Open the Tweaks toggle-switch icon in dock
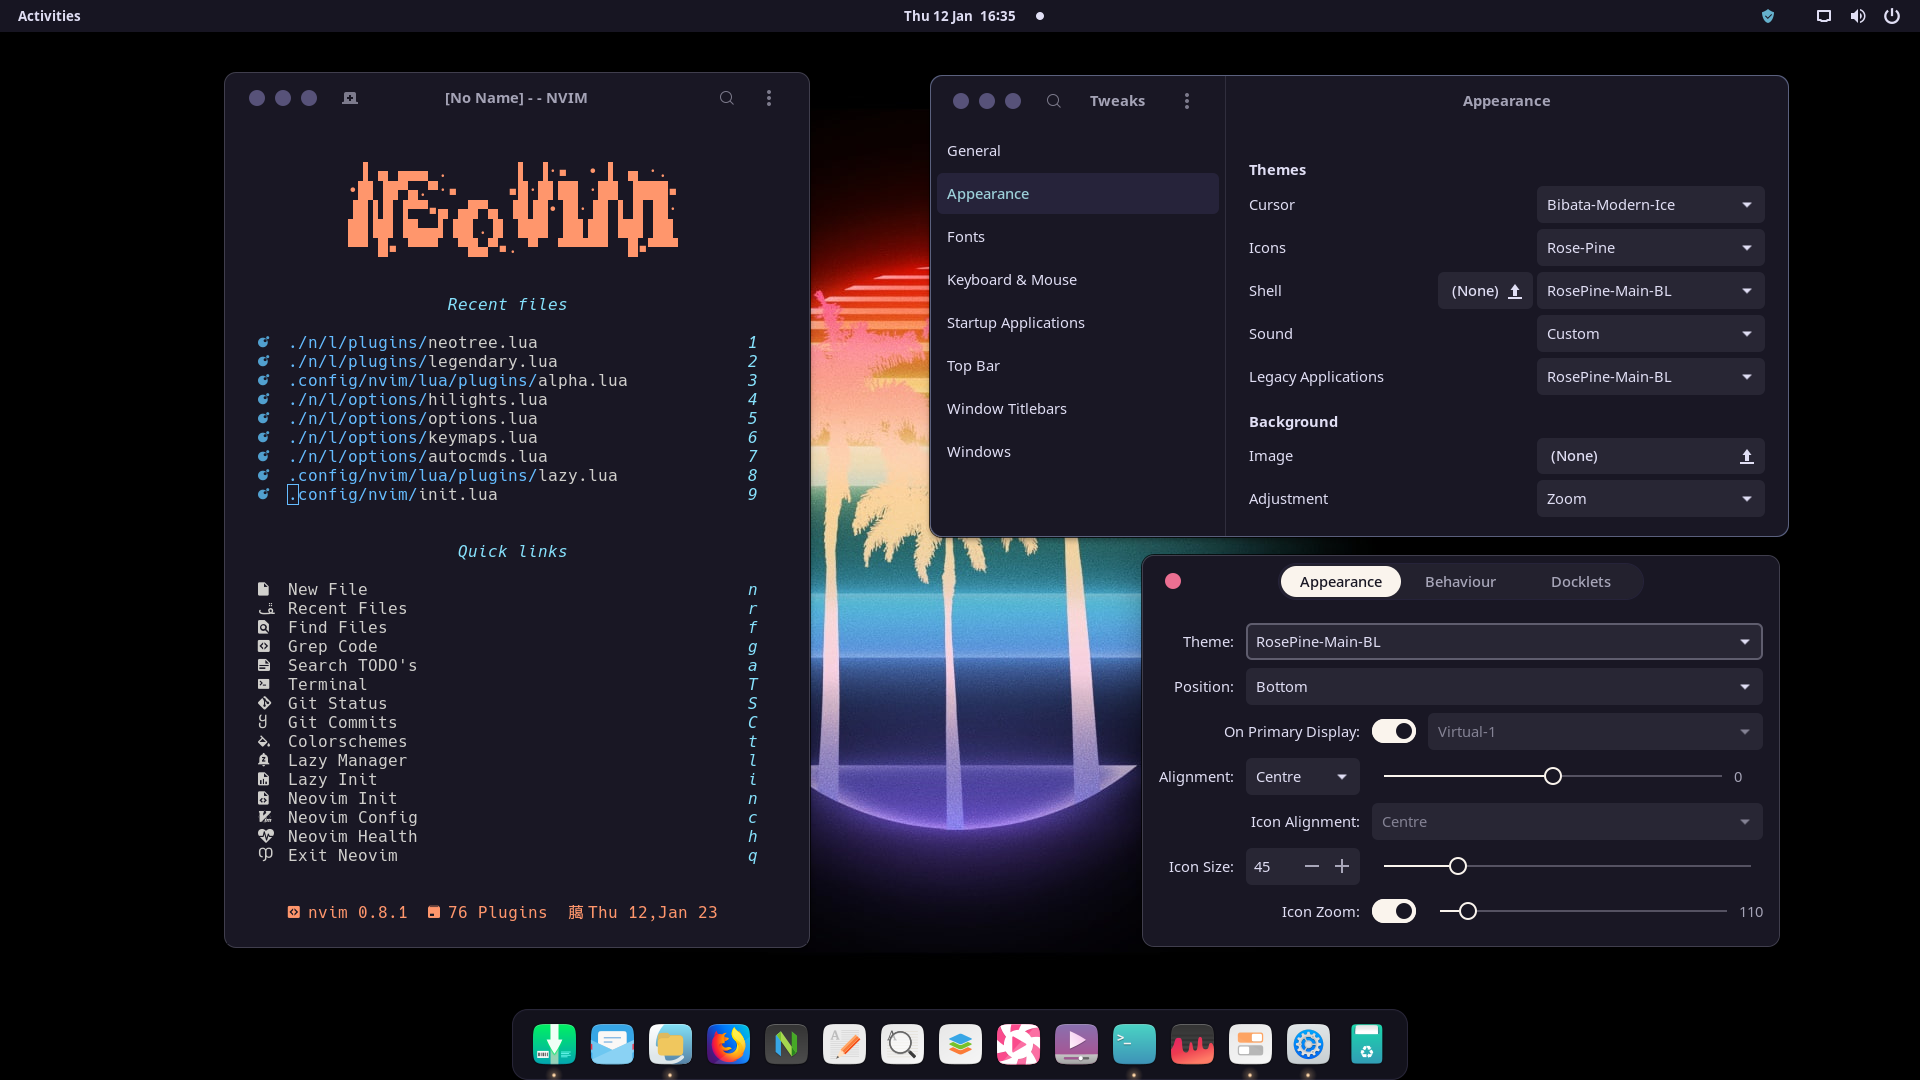Viewport: 1920px width, 1080px height. pos(1250,1044)
